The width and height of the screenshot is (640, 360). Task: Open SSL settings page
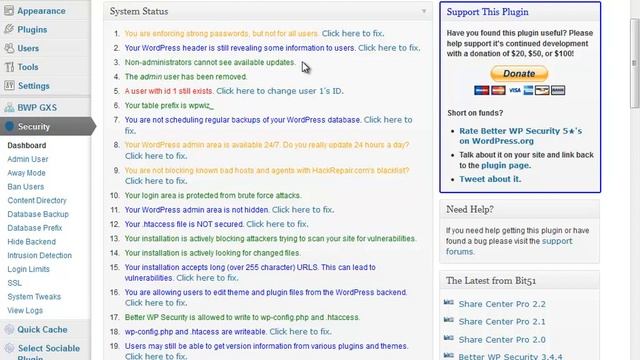14,283
